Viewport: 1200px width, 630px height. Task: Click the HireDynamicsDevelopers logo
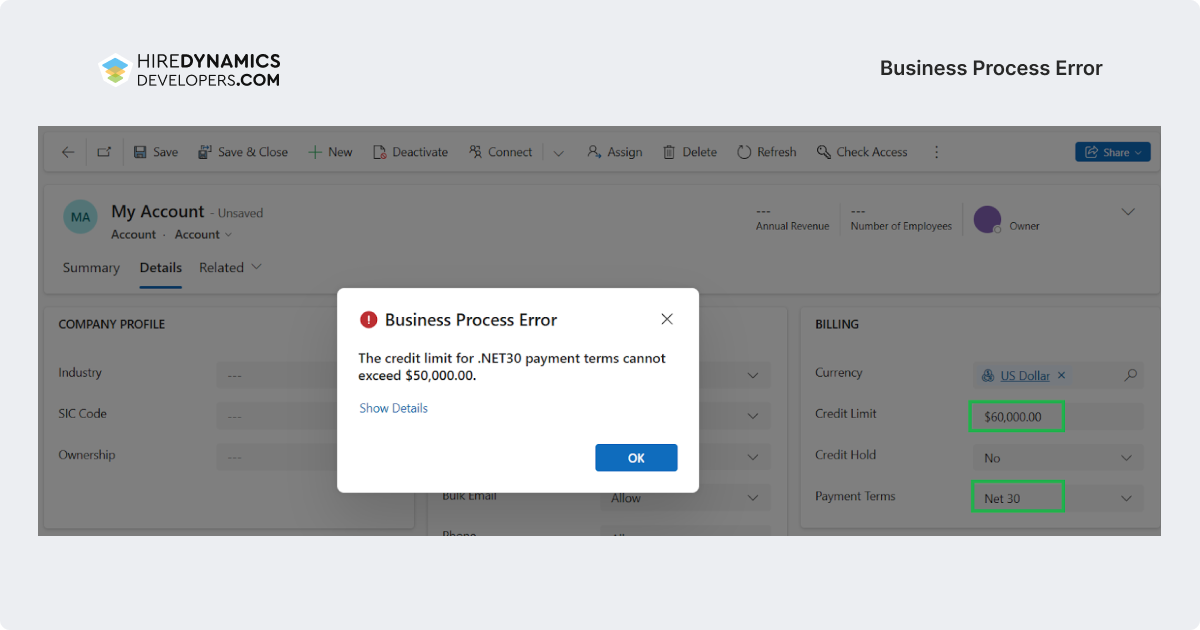coord(189,70)
